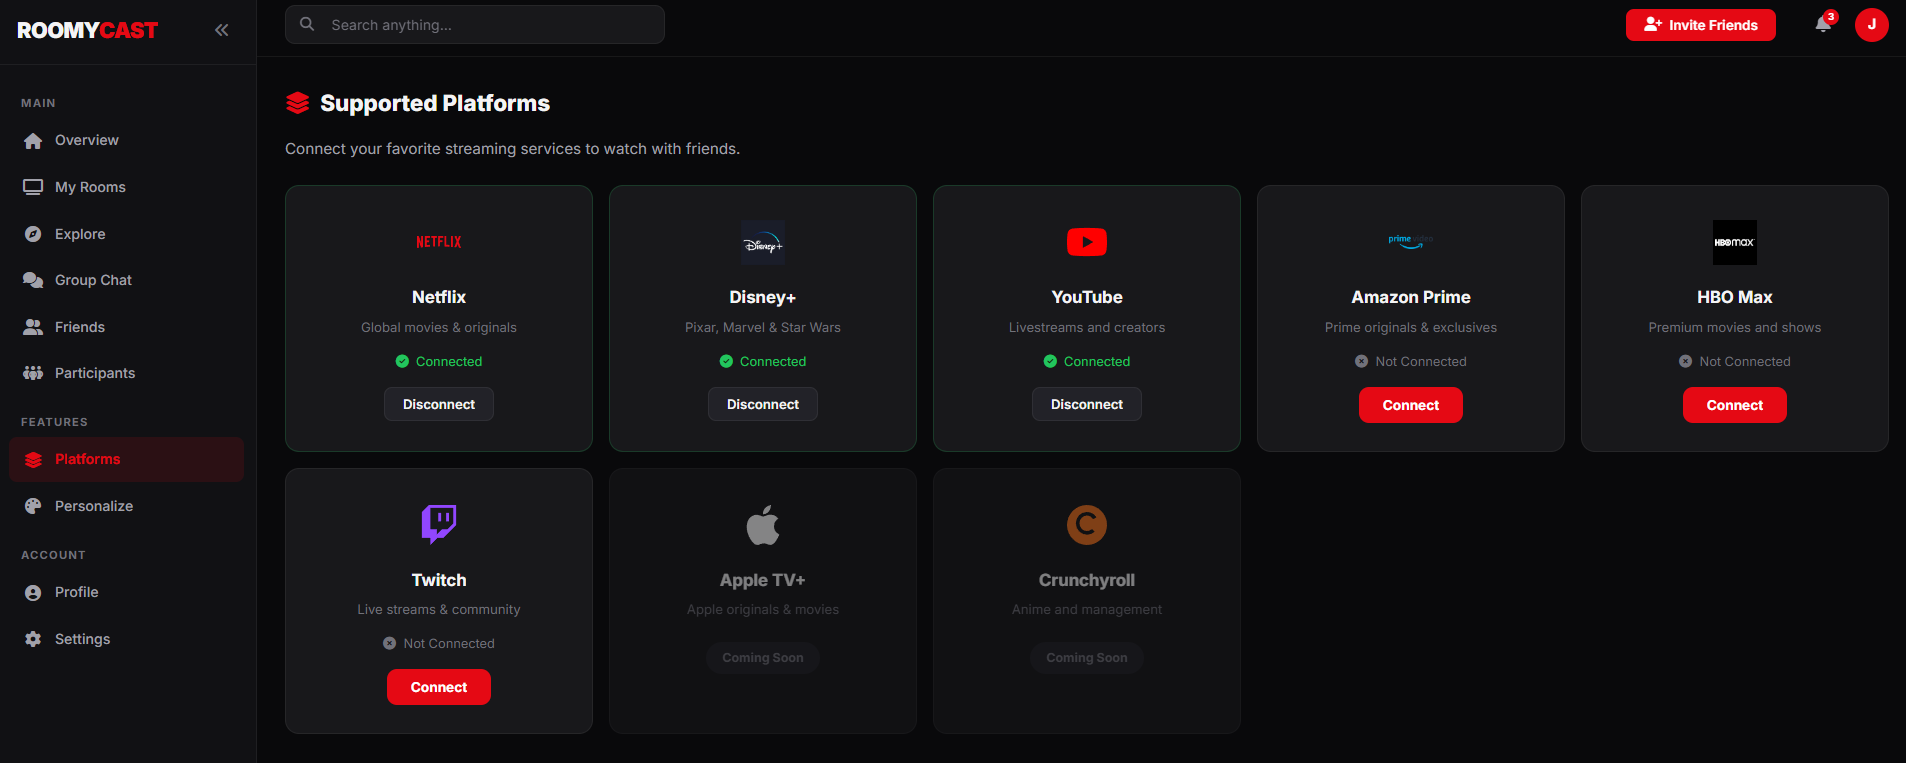
Task: Collapse the sidebar with the double chevron
Action: [x=221, y=30]
